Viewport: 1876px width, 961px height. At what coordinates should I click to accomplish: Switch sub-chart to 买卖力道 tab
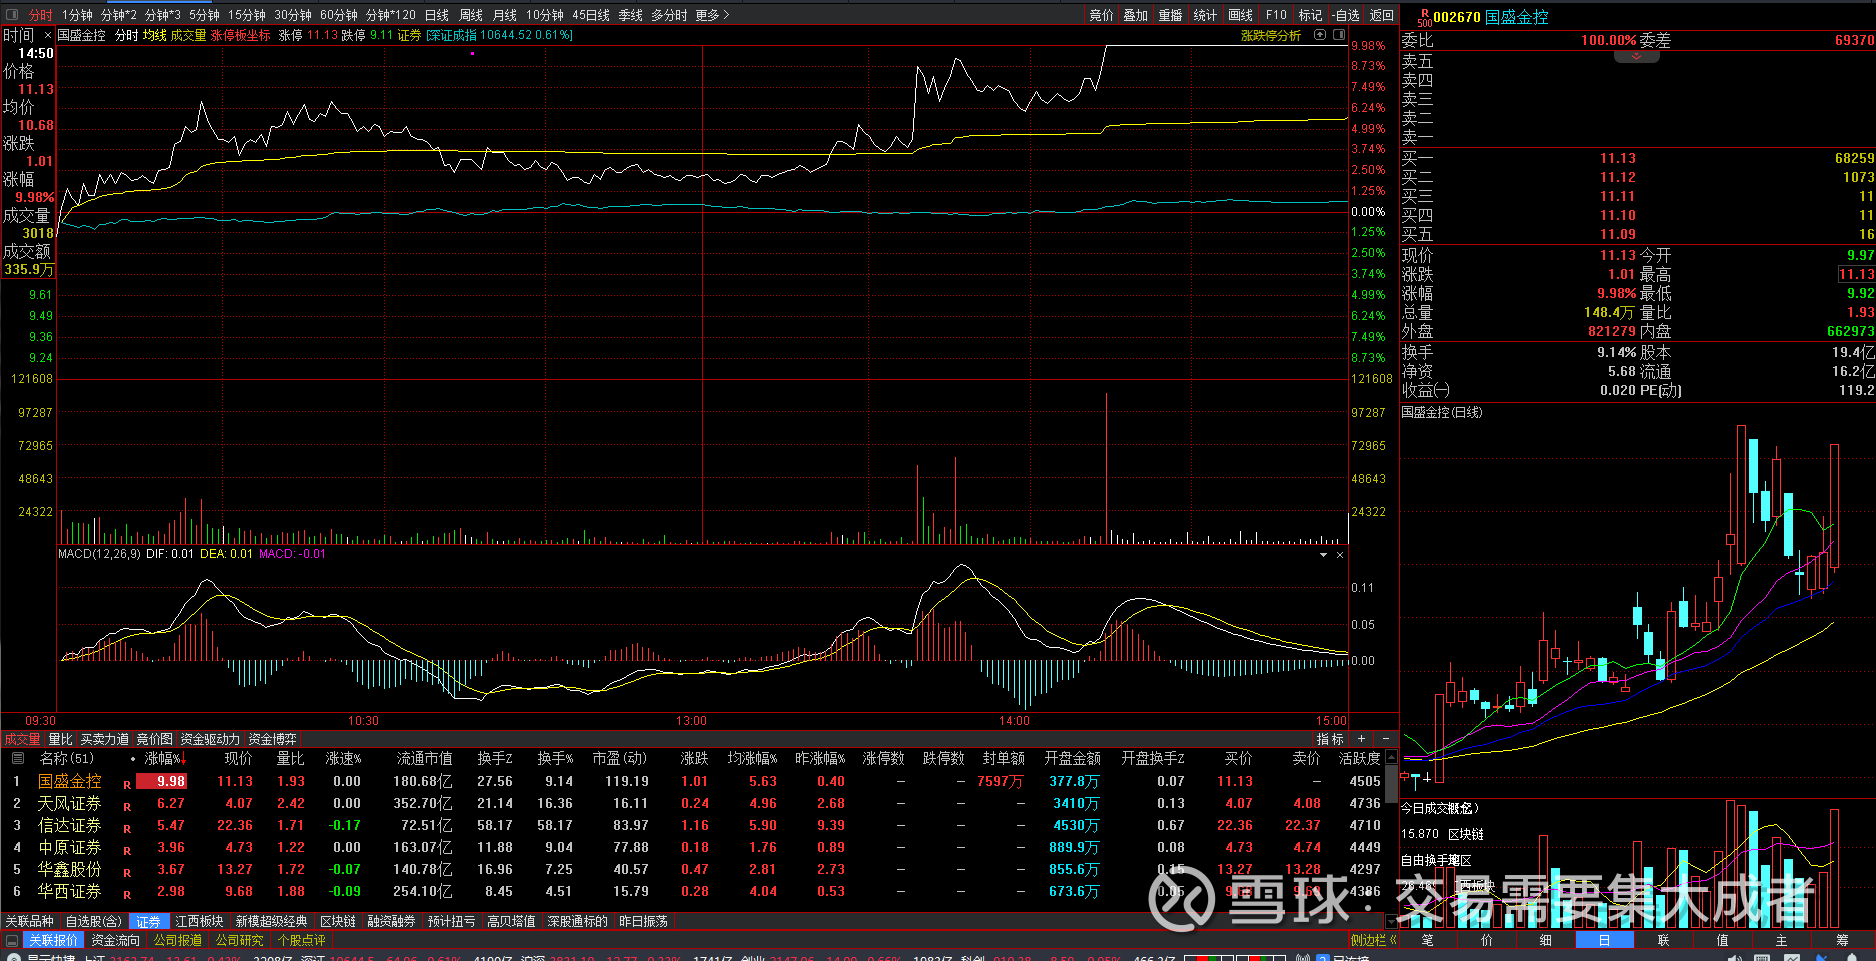click(104, 739)
